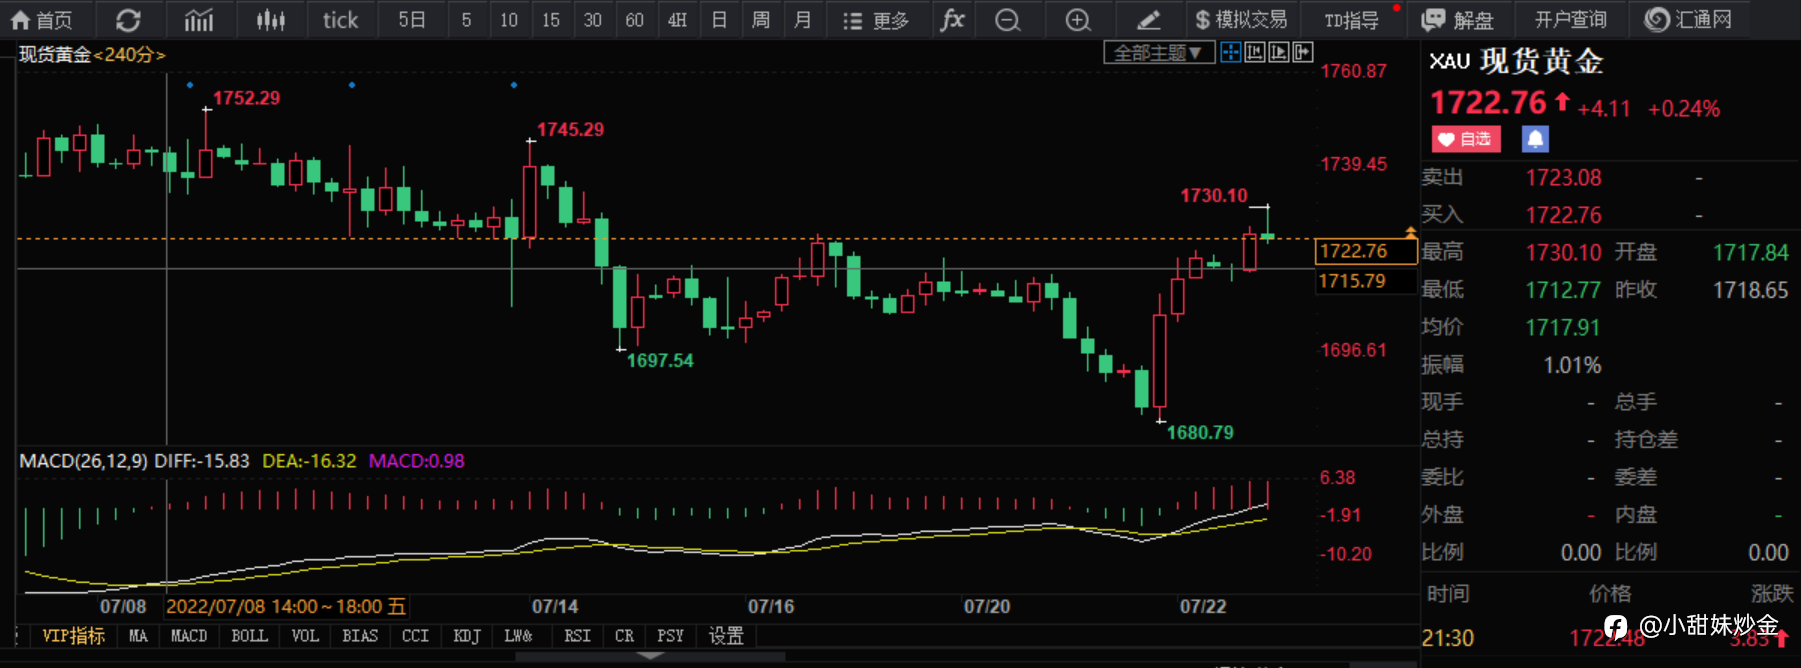Viewport: 1801px width, 668px height.
Task: Click 开户查询 account inquiry
Action: coord(1570,20)
